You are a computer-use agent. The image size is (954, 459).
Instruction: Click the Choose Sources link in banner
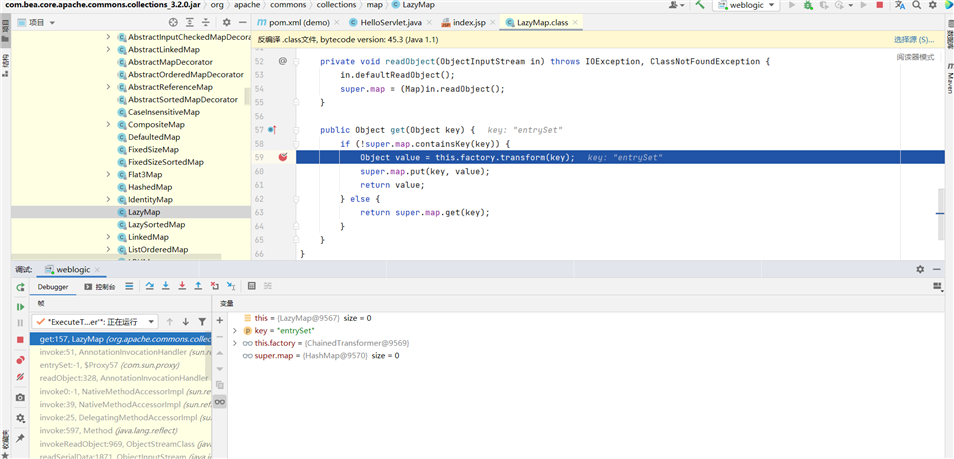(913, 40)
